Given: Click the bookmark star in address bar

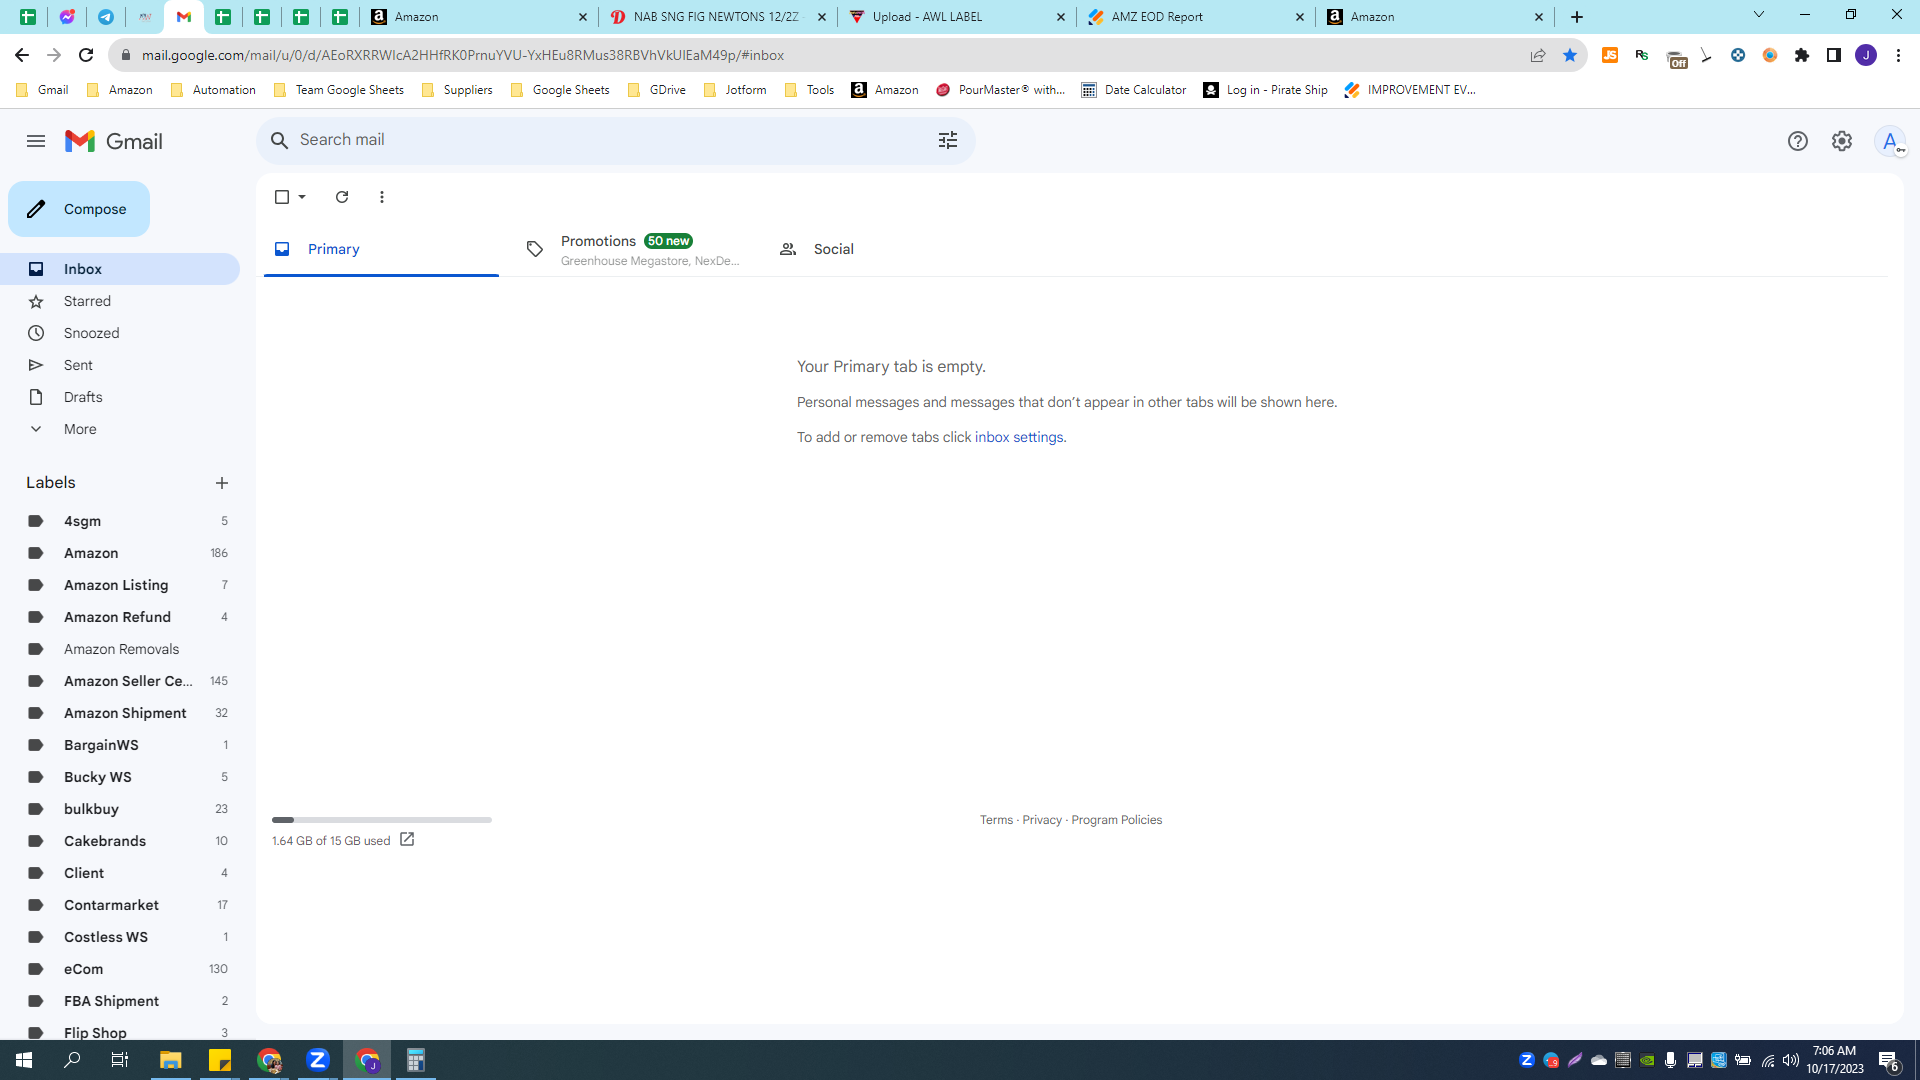Looking at the screenshot, I should click(1569, 55).
